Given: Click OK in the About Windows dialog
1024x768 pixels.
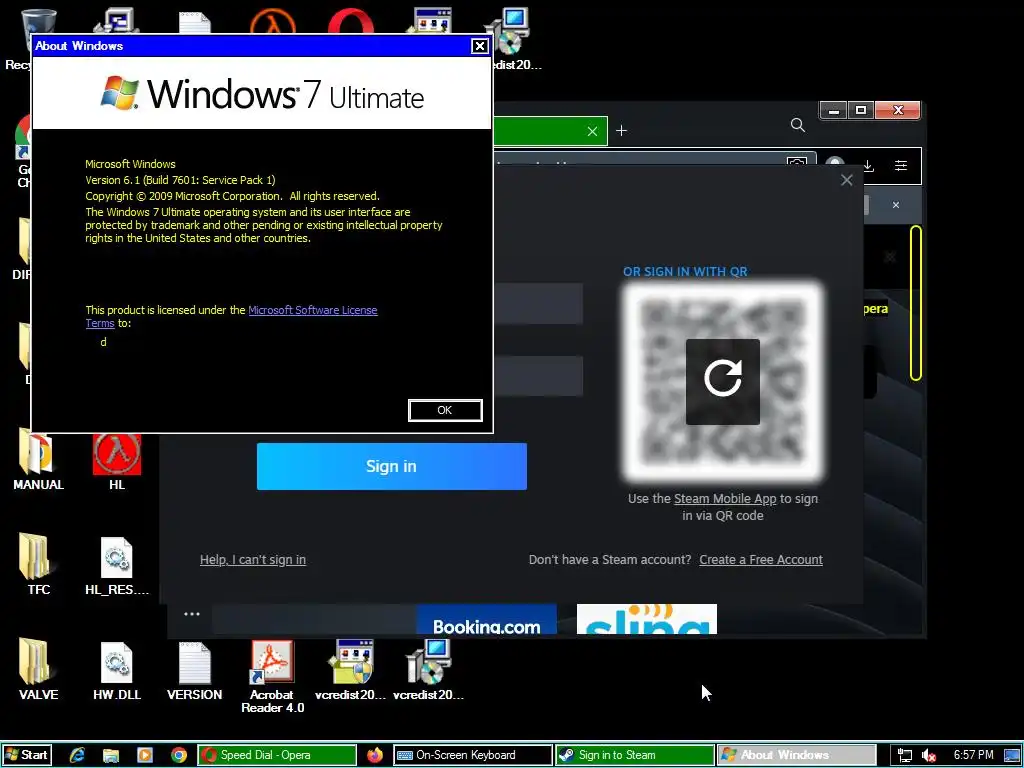Looking at the screenshot, I should [445, 410].
